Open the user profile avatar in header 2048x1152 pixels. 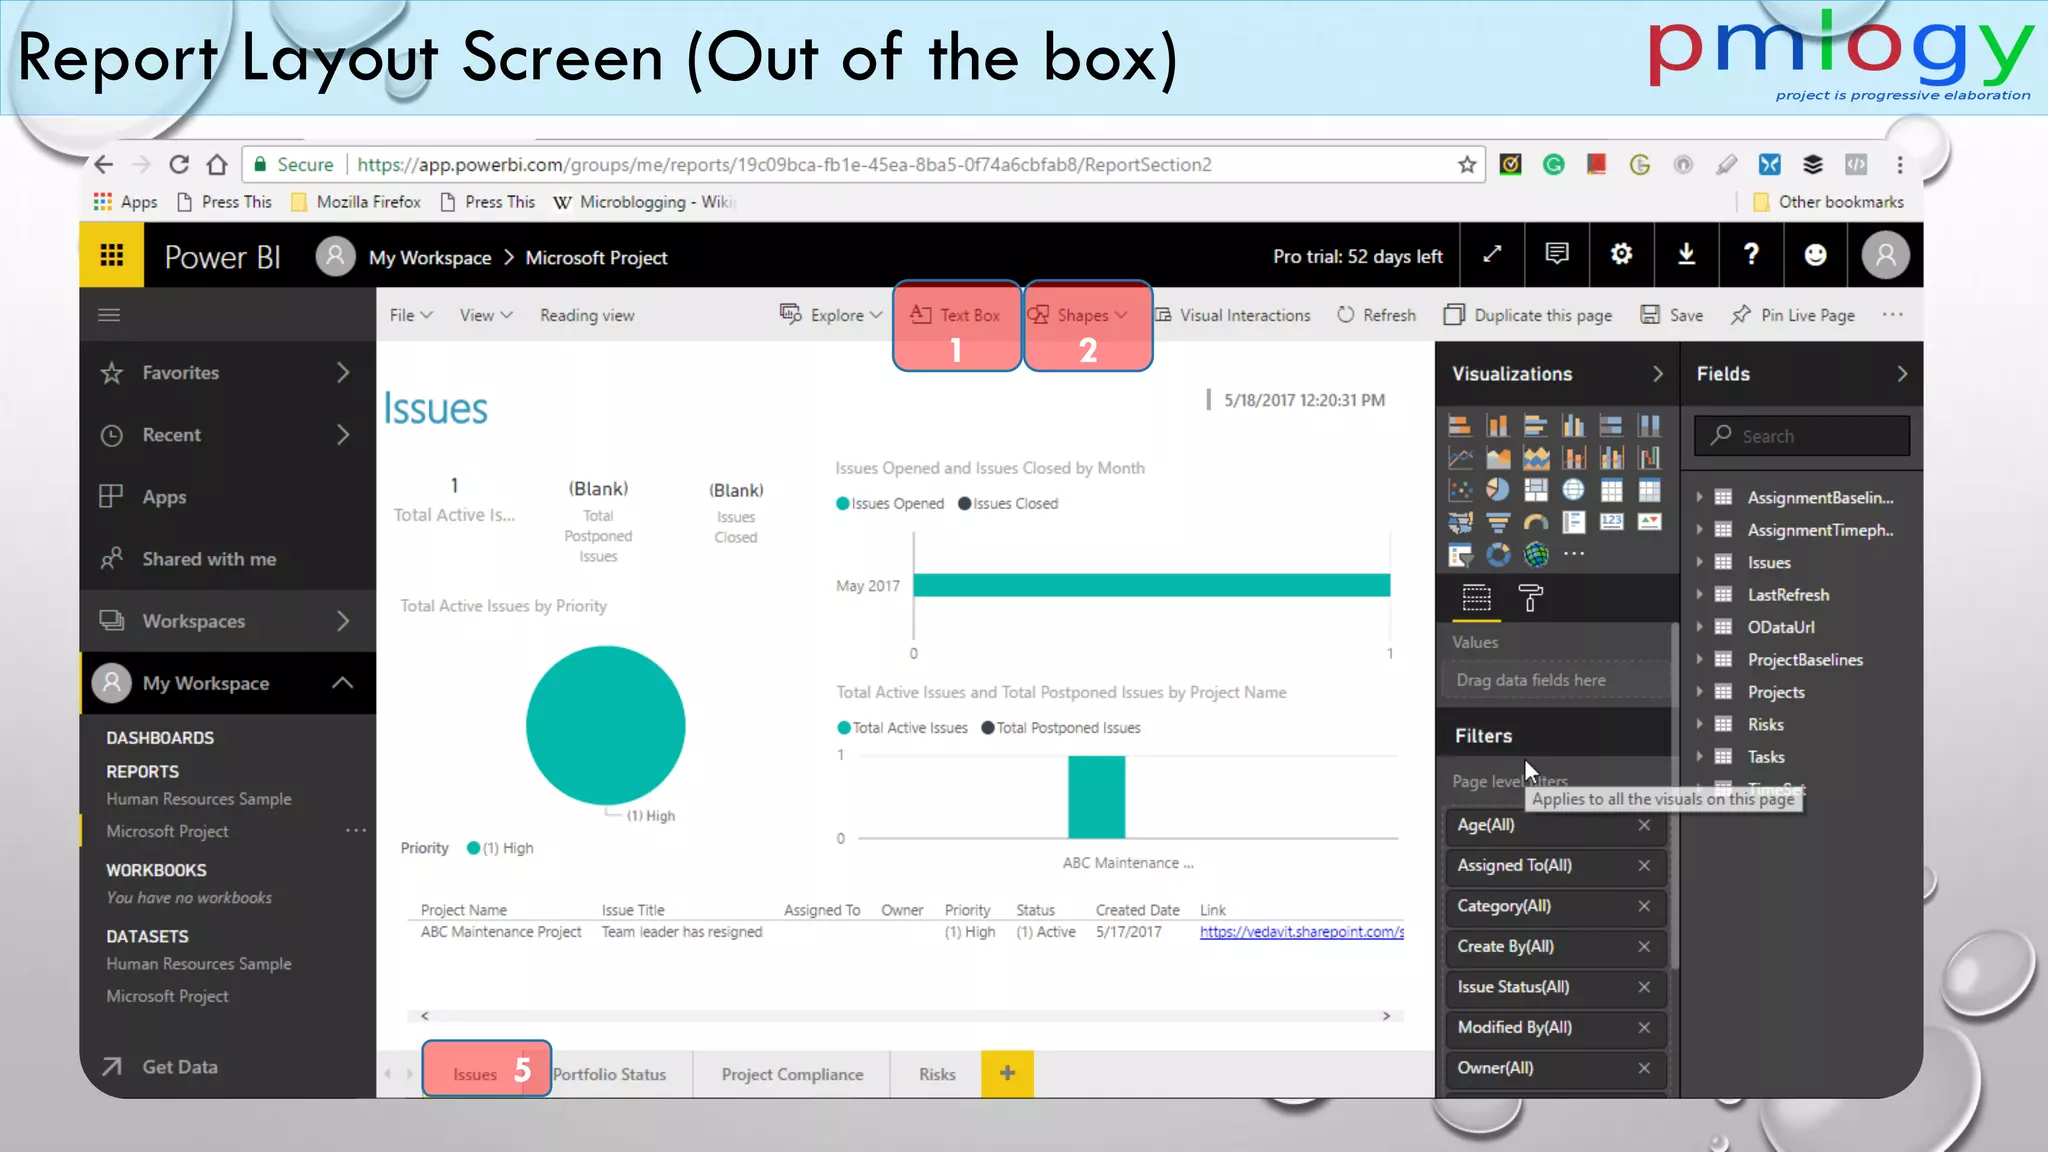coord(1886,255)
